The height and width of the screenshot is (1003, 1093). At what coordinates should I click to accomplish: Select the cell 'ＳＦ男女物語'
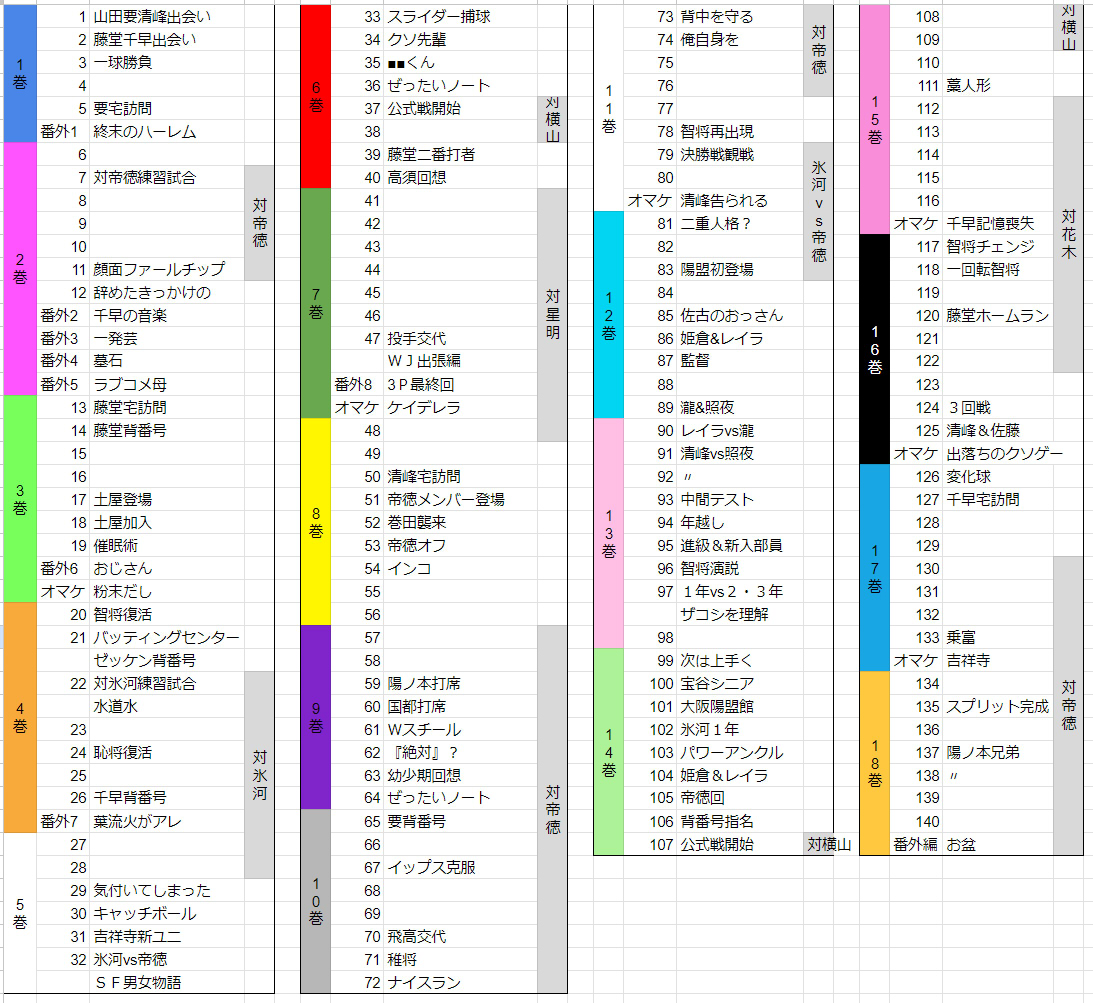pyautogui.click(x=167, y=983)
